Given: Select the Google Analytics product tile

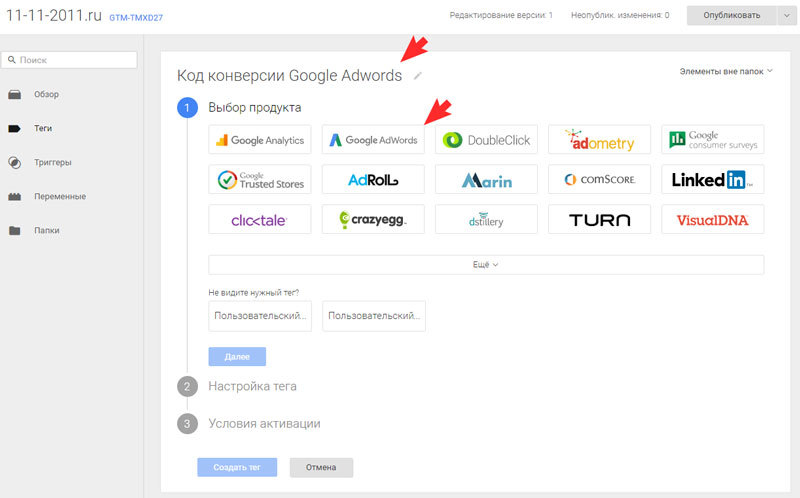Looking at the screenshot, I should pyautogui.click(x=260, y=139).
